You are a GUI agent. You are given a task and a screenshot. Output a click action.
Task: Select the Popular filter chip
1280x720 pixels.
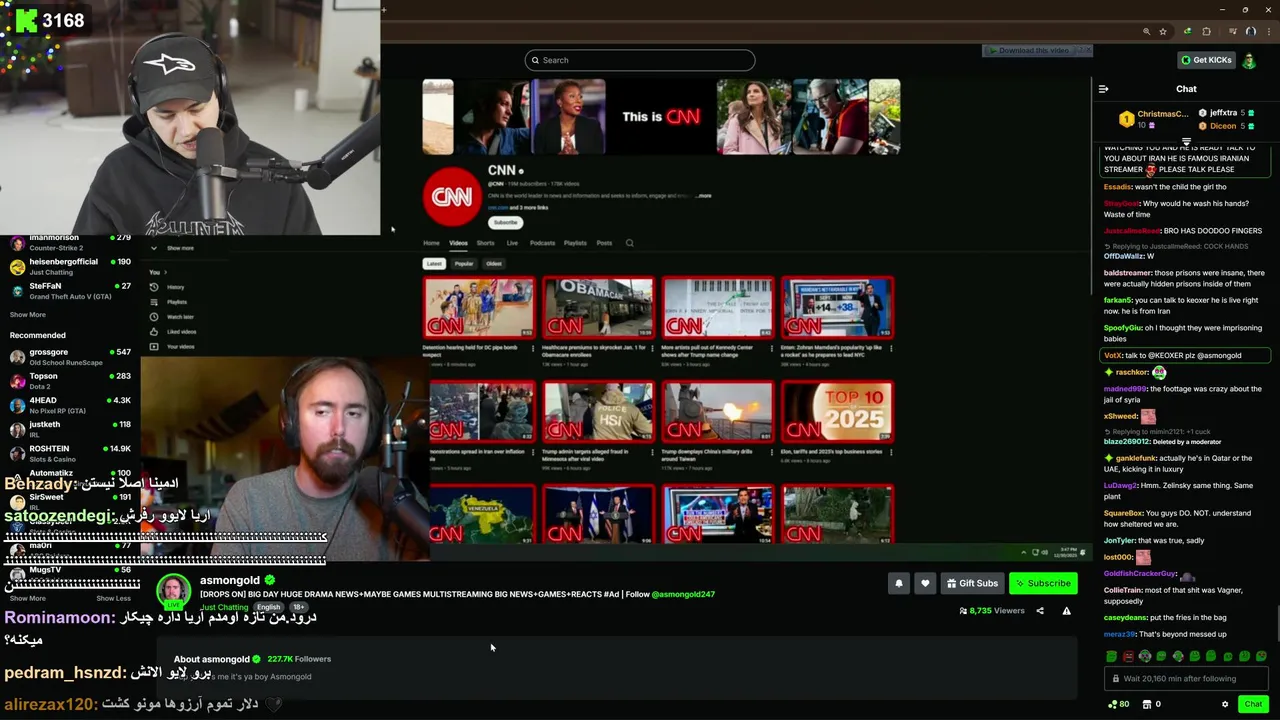pos(464,264)
